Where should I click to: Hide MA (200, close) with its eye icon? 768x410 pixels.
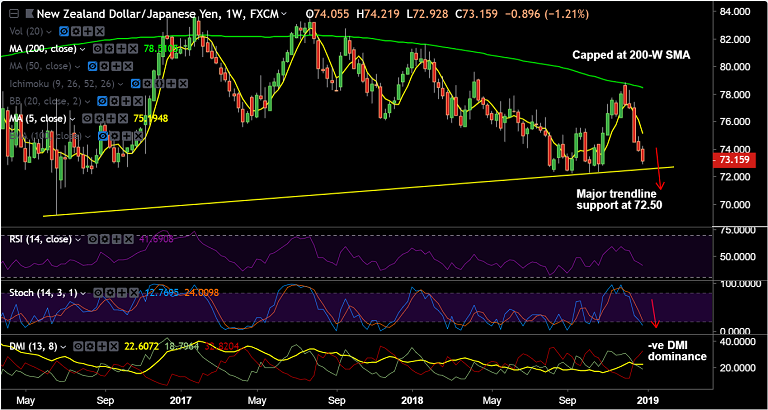pos(97,49)
